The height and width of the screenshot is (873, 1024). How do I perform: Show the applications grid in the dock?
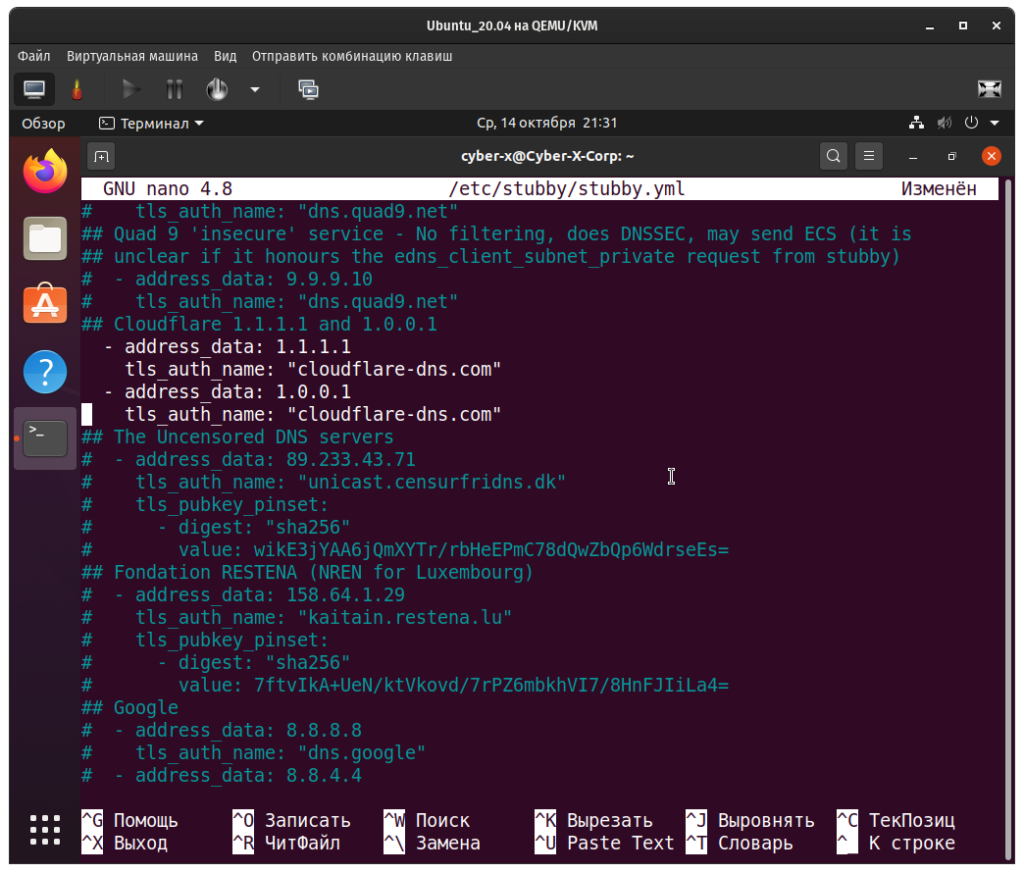pos(45,830)
